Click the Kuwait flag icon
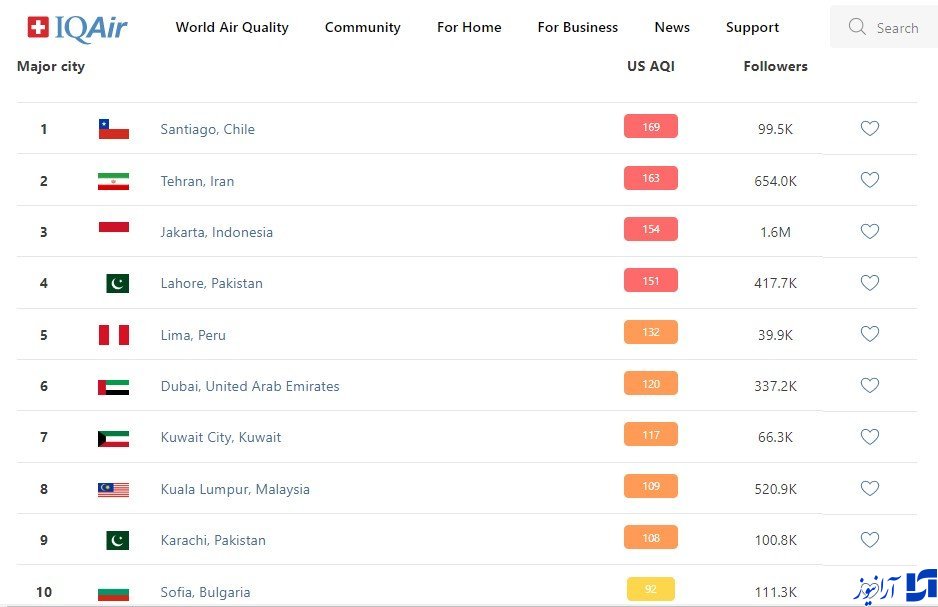Screen dimensions: 938x607 point(113,438)
